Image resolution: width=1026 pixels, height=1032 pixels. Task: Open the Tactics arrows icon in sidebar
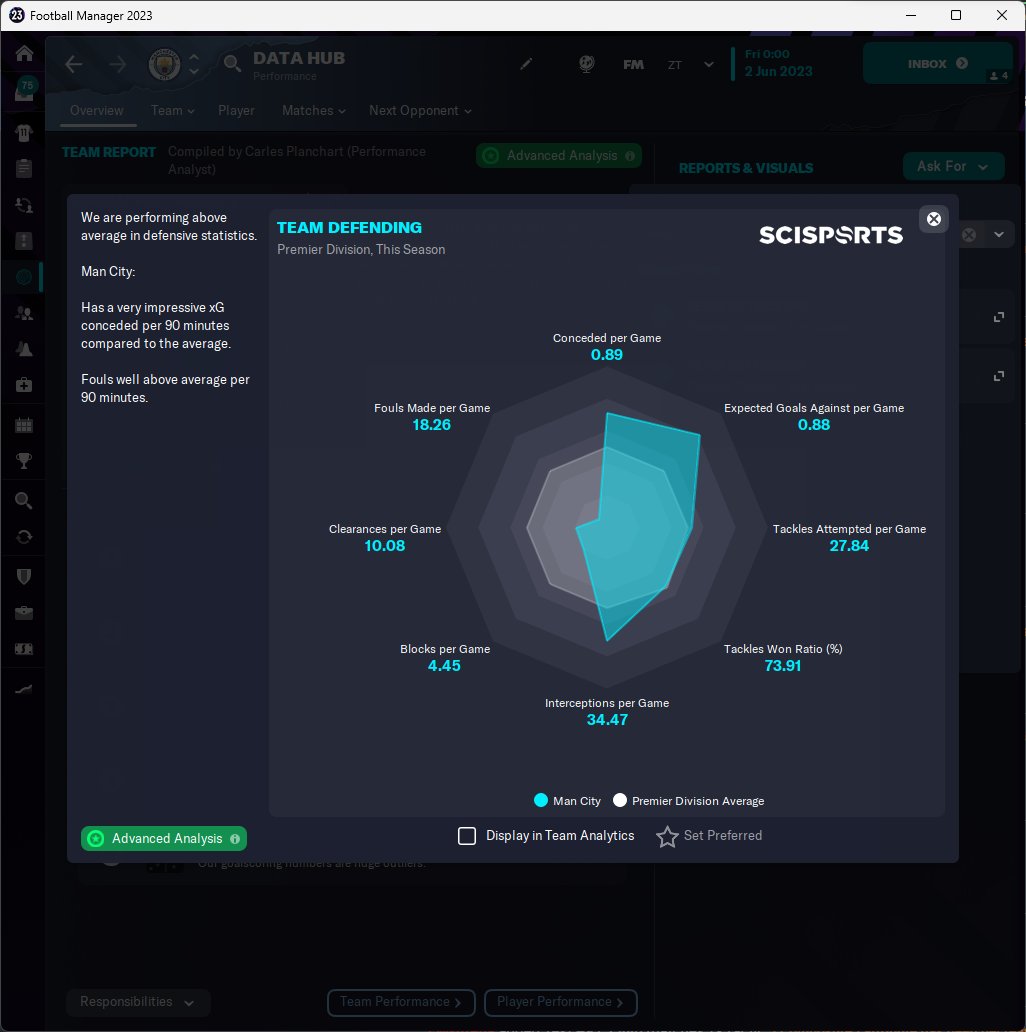(24, 205)
